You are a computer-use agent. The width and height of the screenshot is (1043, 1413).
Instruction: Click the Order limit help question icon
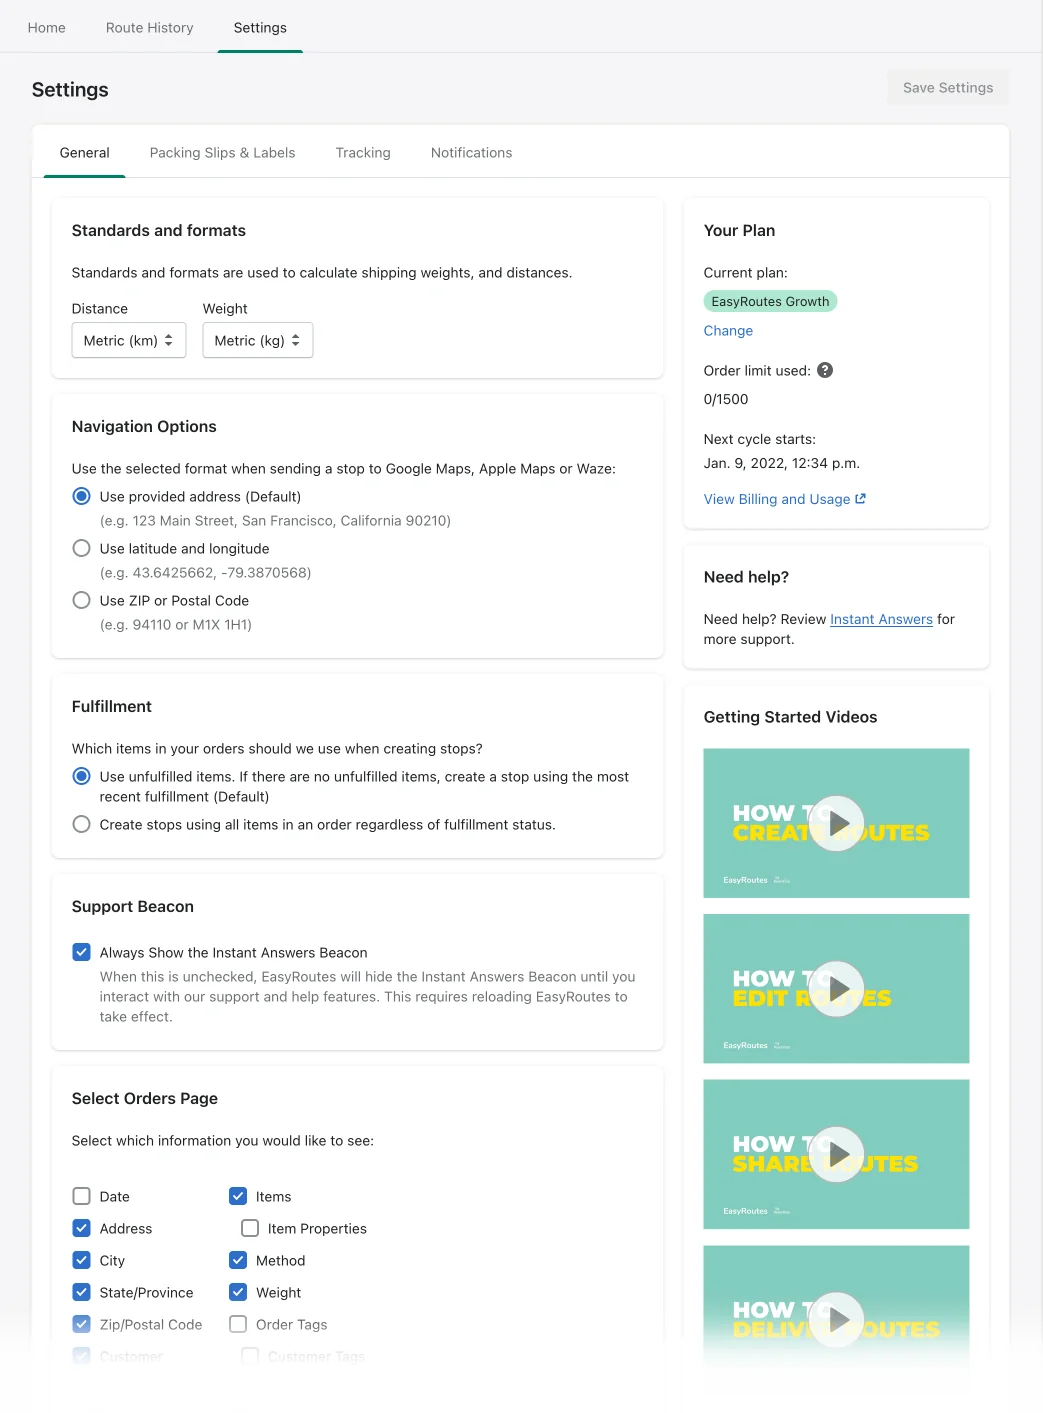pyautogui.click(x=825, y=370)
